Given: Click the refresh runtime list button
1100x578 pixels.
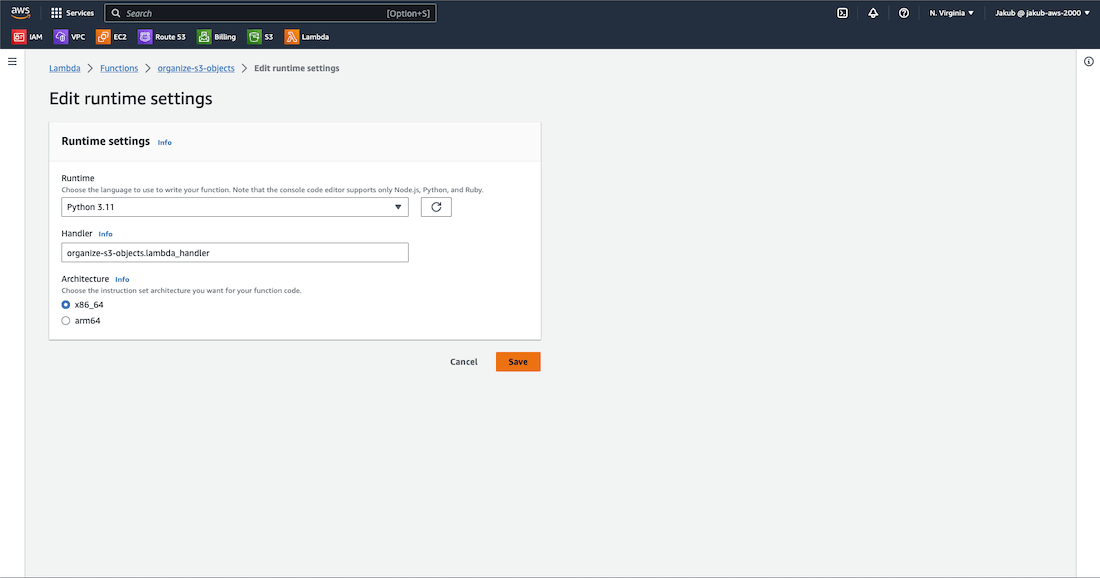Looking at the screenshot, I should [436, 207].
